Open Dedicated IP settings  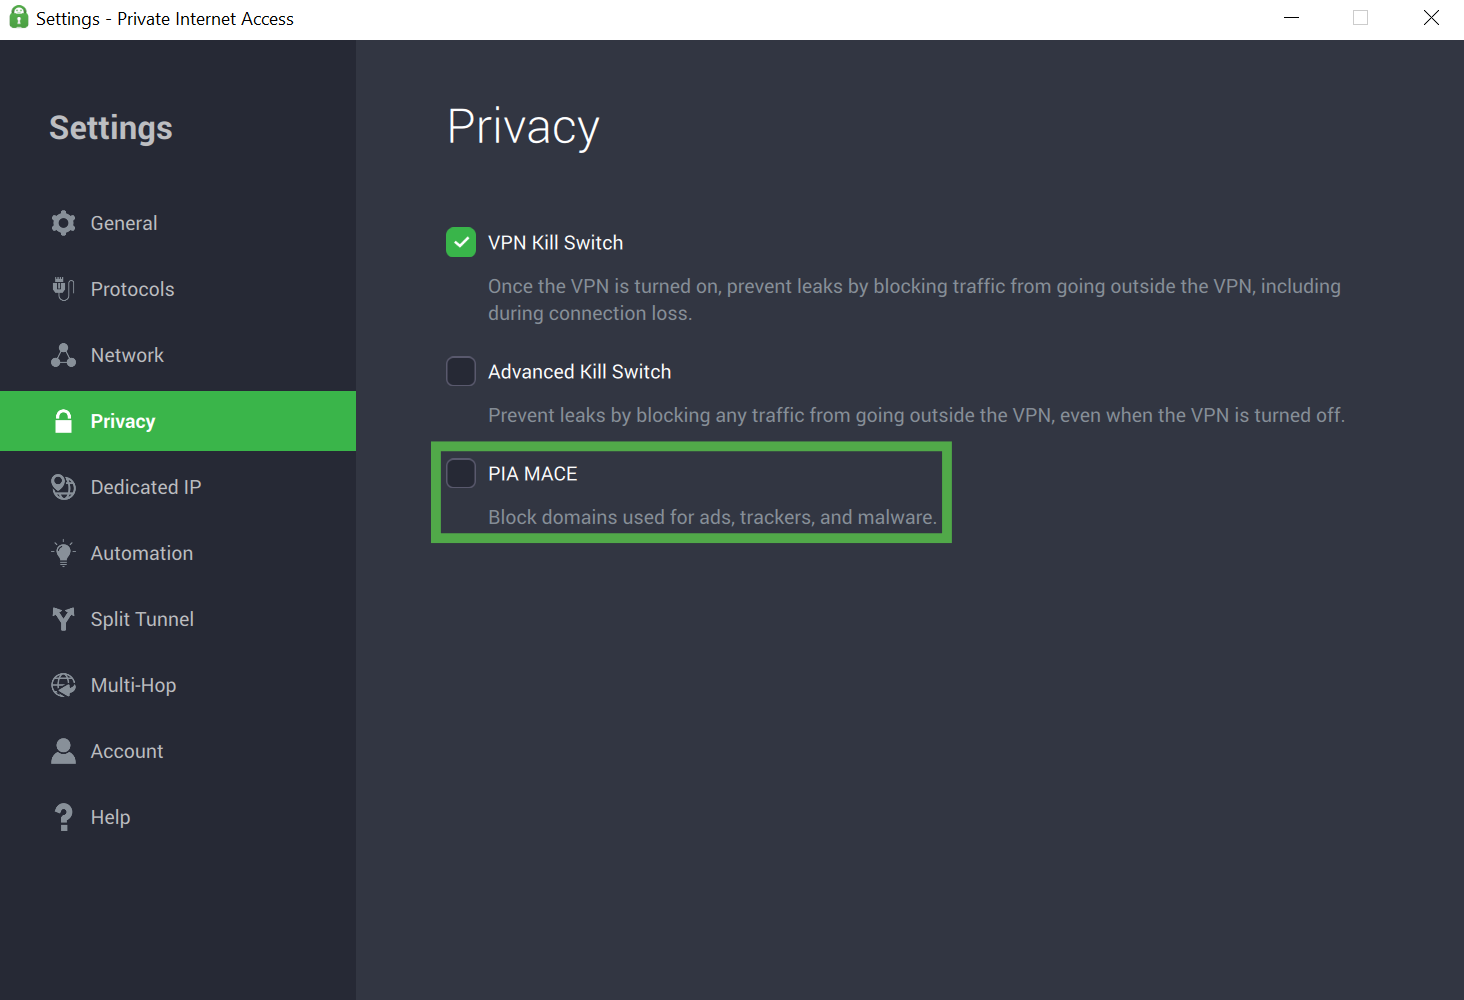click(178, 487)
